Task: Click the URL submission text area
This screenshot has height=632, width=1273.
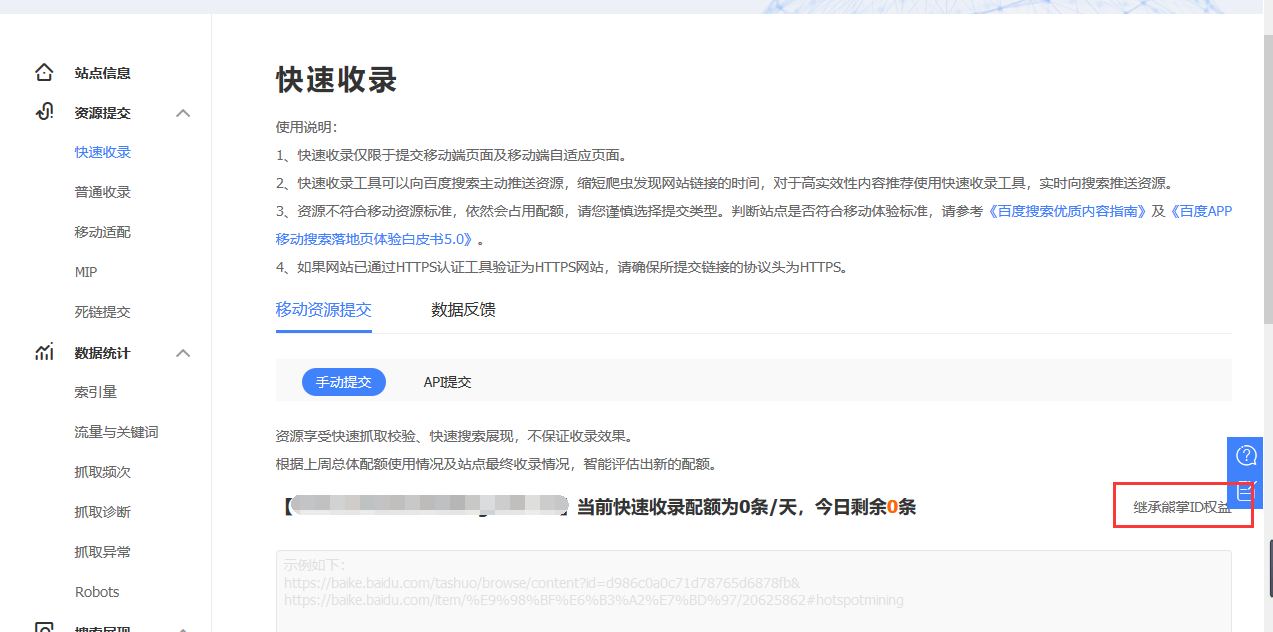Action: 753,595
